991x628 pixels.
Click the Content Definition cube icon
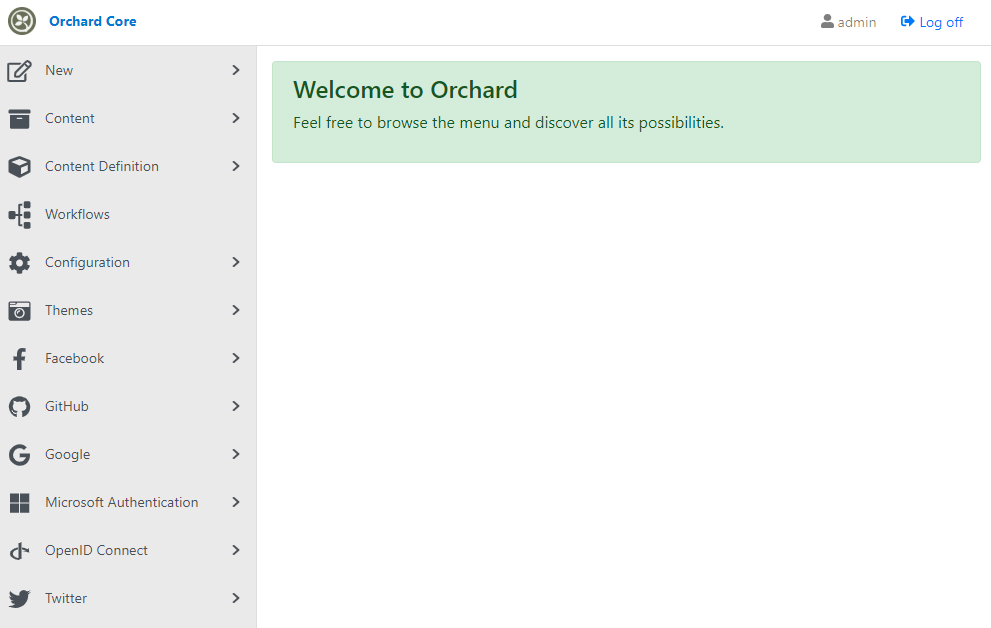pos(20,167)
